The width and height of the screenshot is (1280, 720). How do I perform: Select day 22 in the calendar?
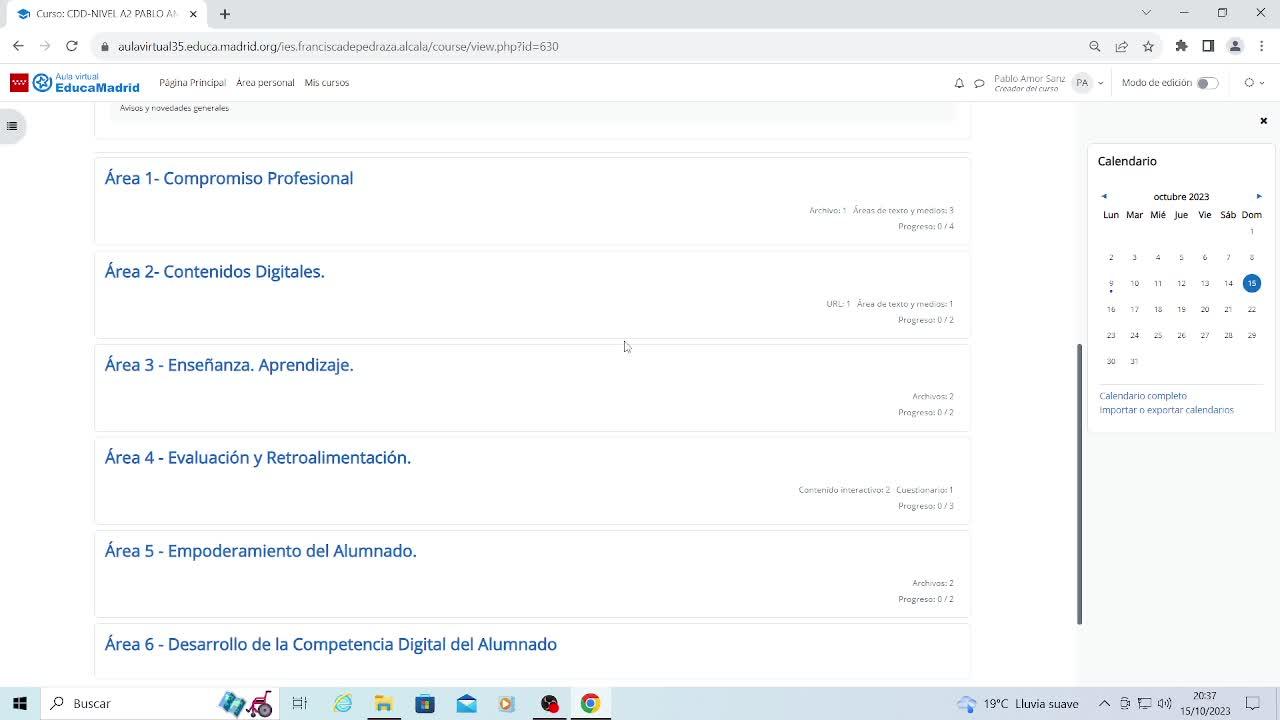[x=1251, y=309]
